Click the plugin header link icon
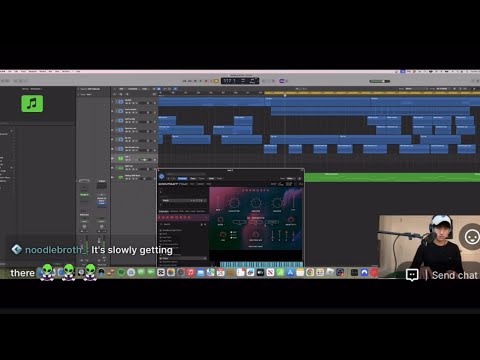The width and height of the screenshot is (480, 360). coord(299,178)
